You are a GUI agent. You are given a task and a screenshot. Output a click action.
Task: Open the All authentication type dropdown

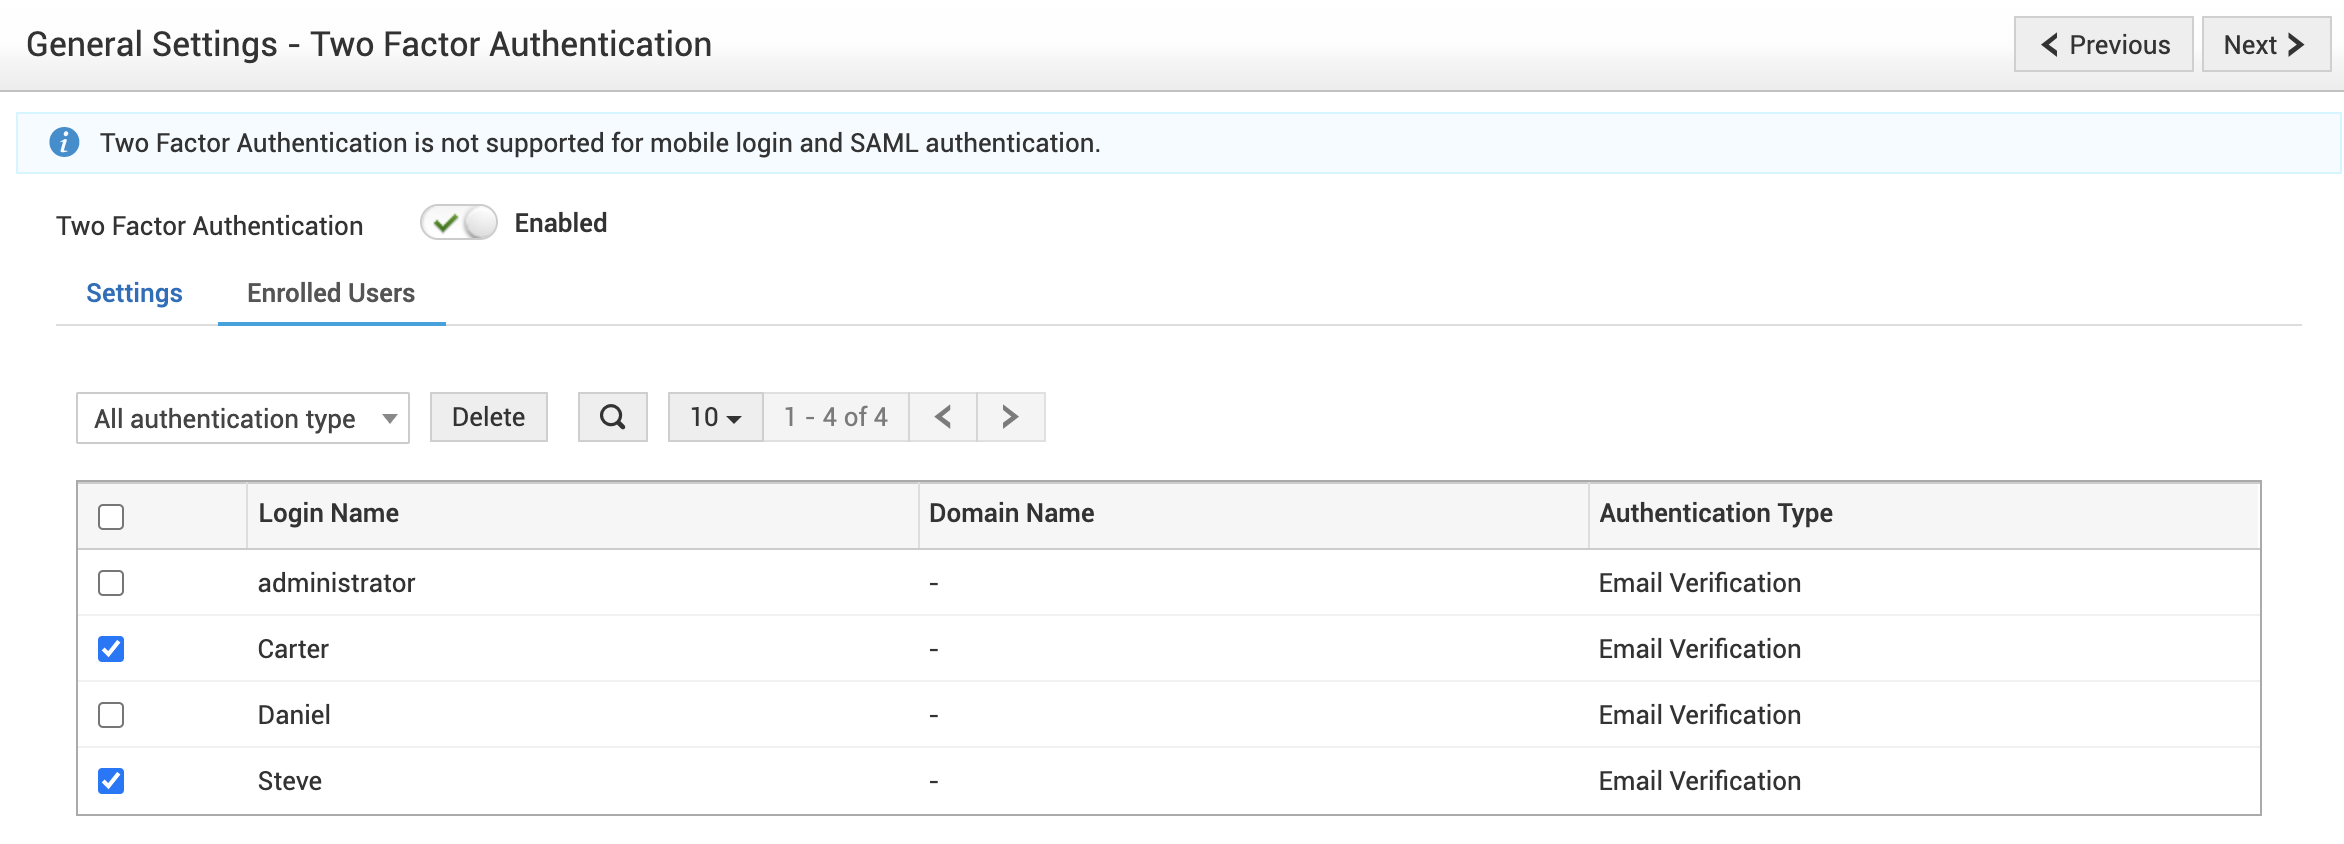[x=243, y=418]
